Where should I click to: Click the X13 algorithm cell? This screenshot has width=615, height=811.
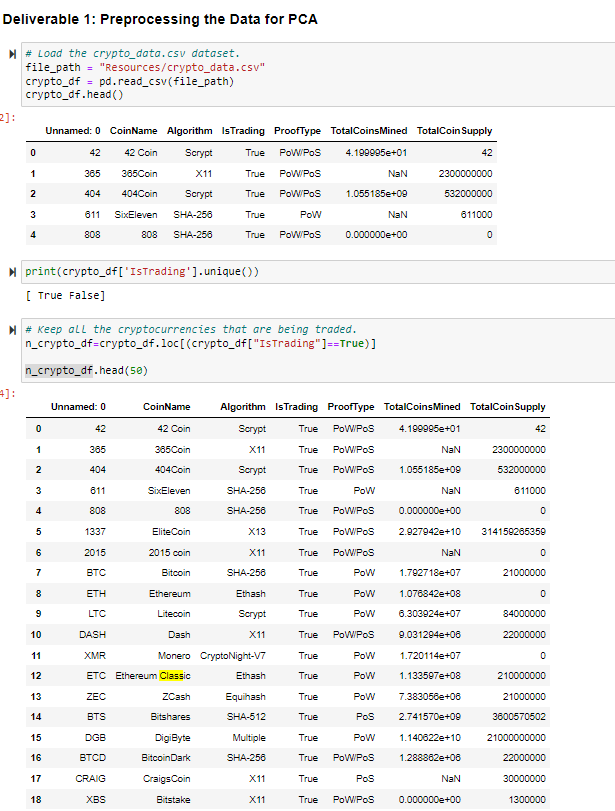257,532
